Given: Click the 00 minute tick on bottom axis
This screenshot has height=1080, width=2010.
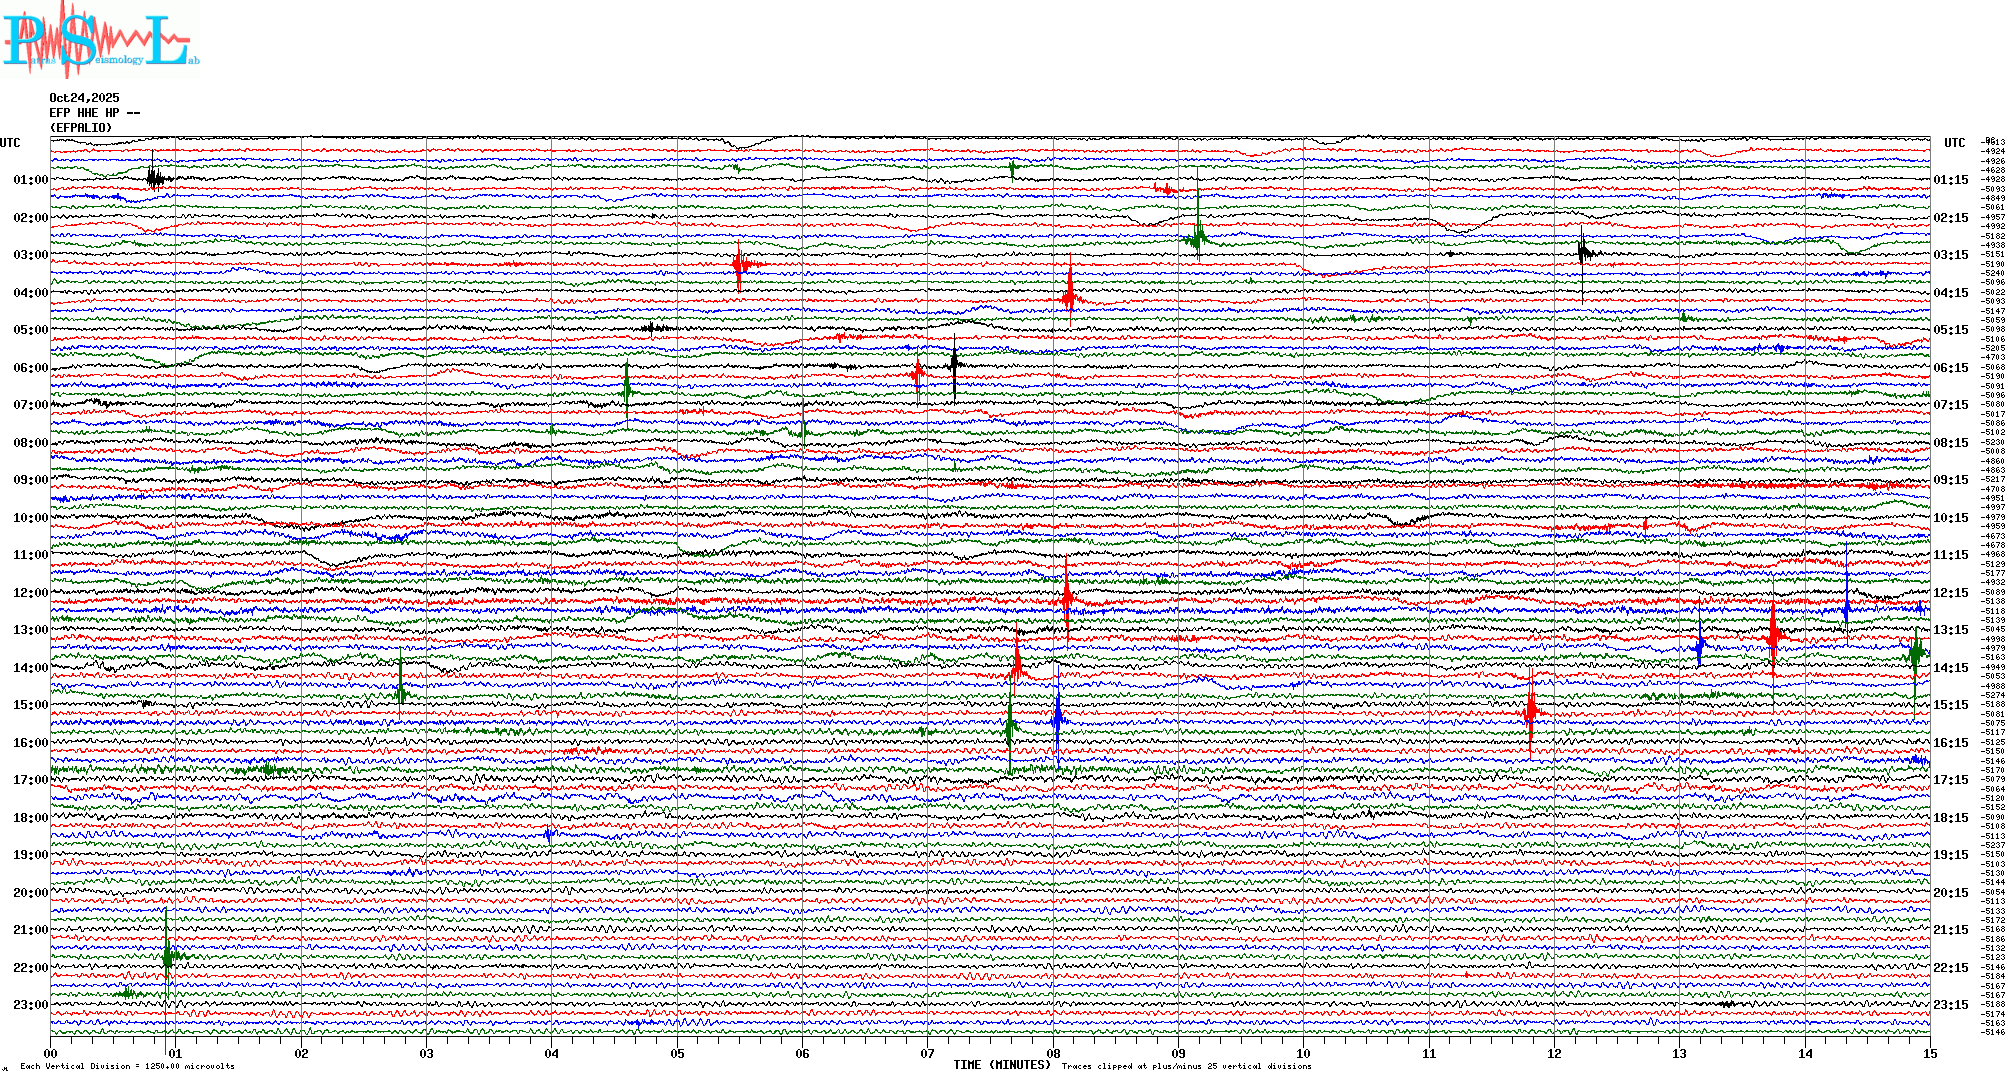Looking at the screenshot, I should pyautogui.click(x=51, y=1054).
